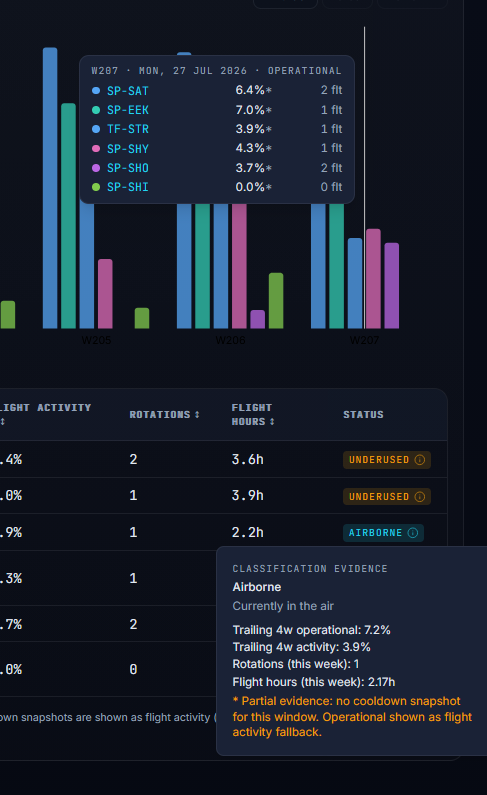Click info icon on second UNDERUSED badge

[420, 496]
